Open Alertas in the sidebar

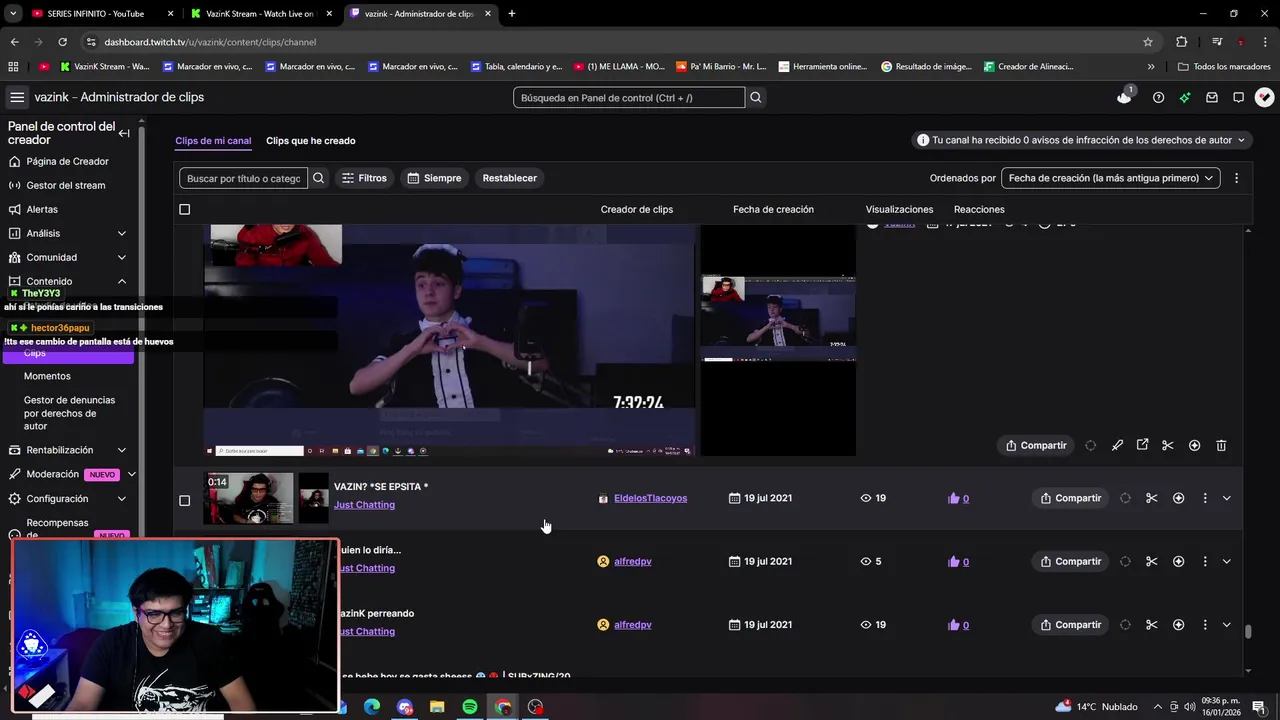pyautogui.click(x=42, y=209)
